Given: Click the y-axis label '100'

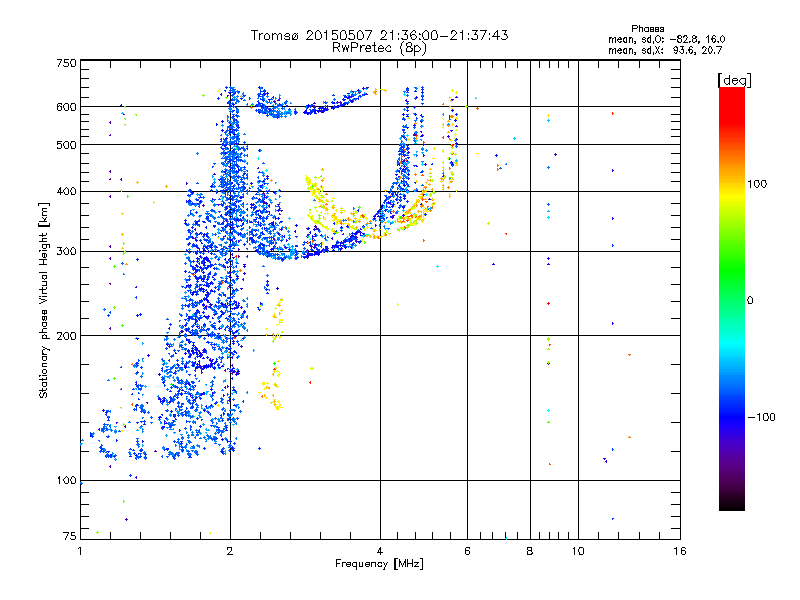Looking at the screenshot, I should [x=66, y=481].
